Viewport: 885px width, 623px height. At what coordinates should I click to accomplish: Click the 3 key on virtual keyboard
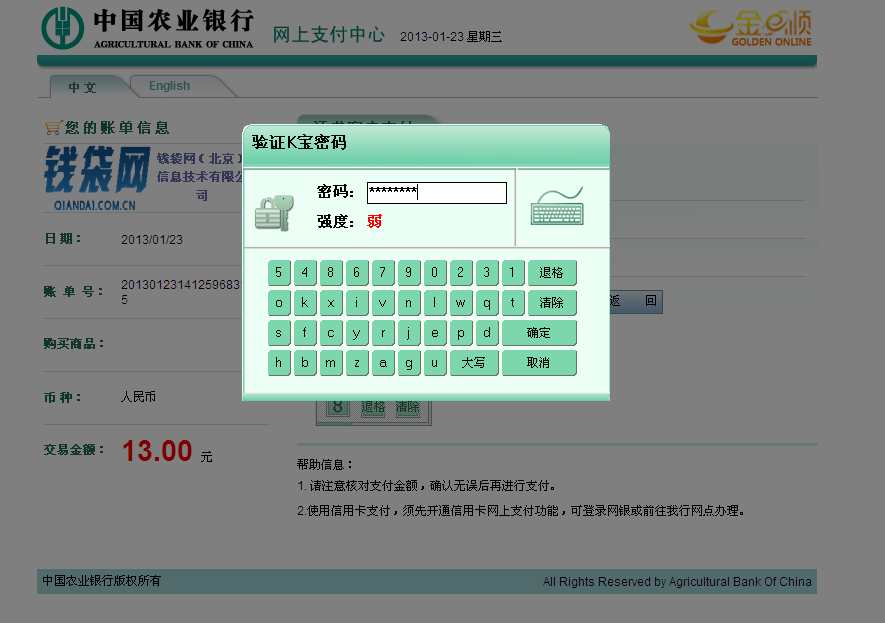pyautogui.click(x=487, y=273)
